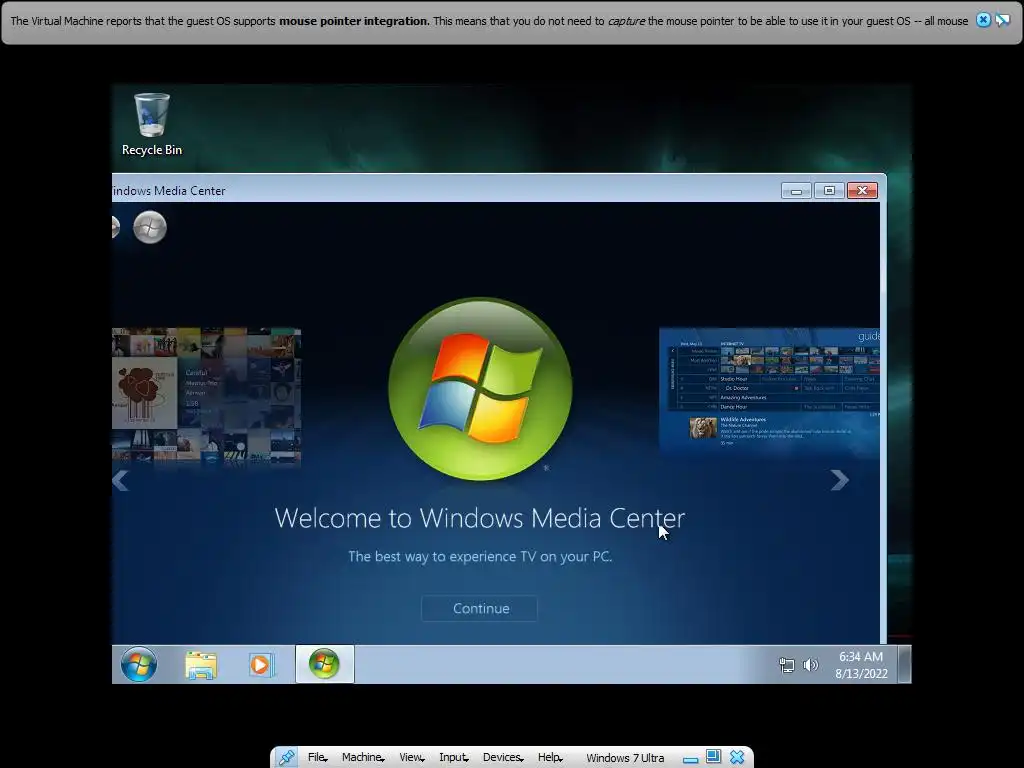The height and width of the screenshot is (768, 1024).
Task: Go to next Media Center welcome slide
Action: tap(839, 480)
